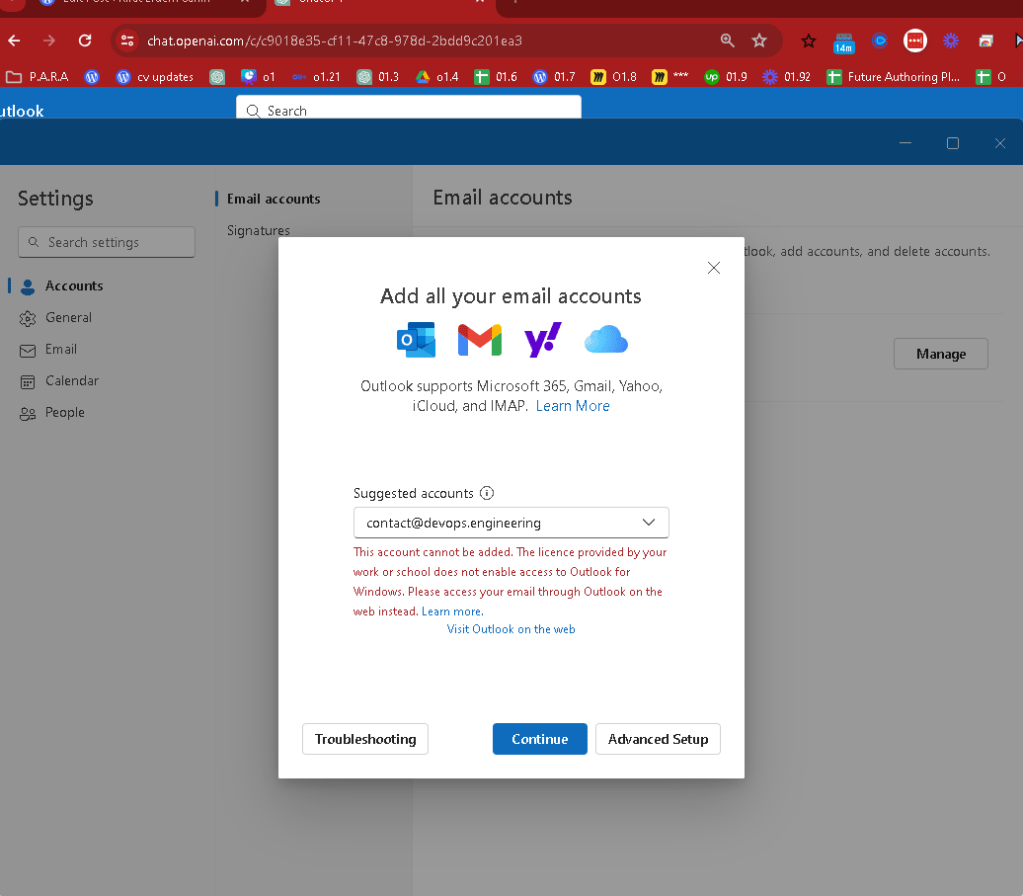Click the Outlook logo in the dialog
The height and width of the screenshot is (896, 1023).
pos(416,339)
